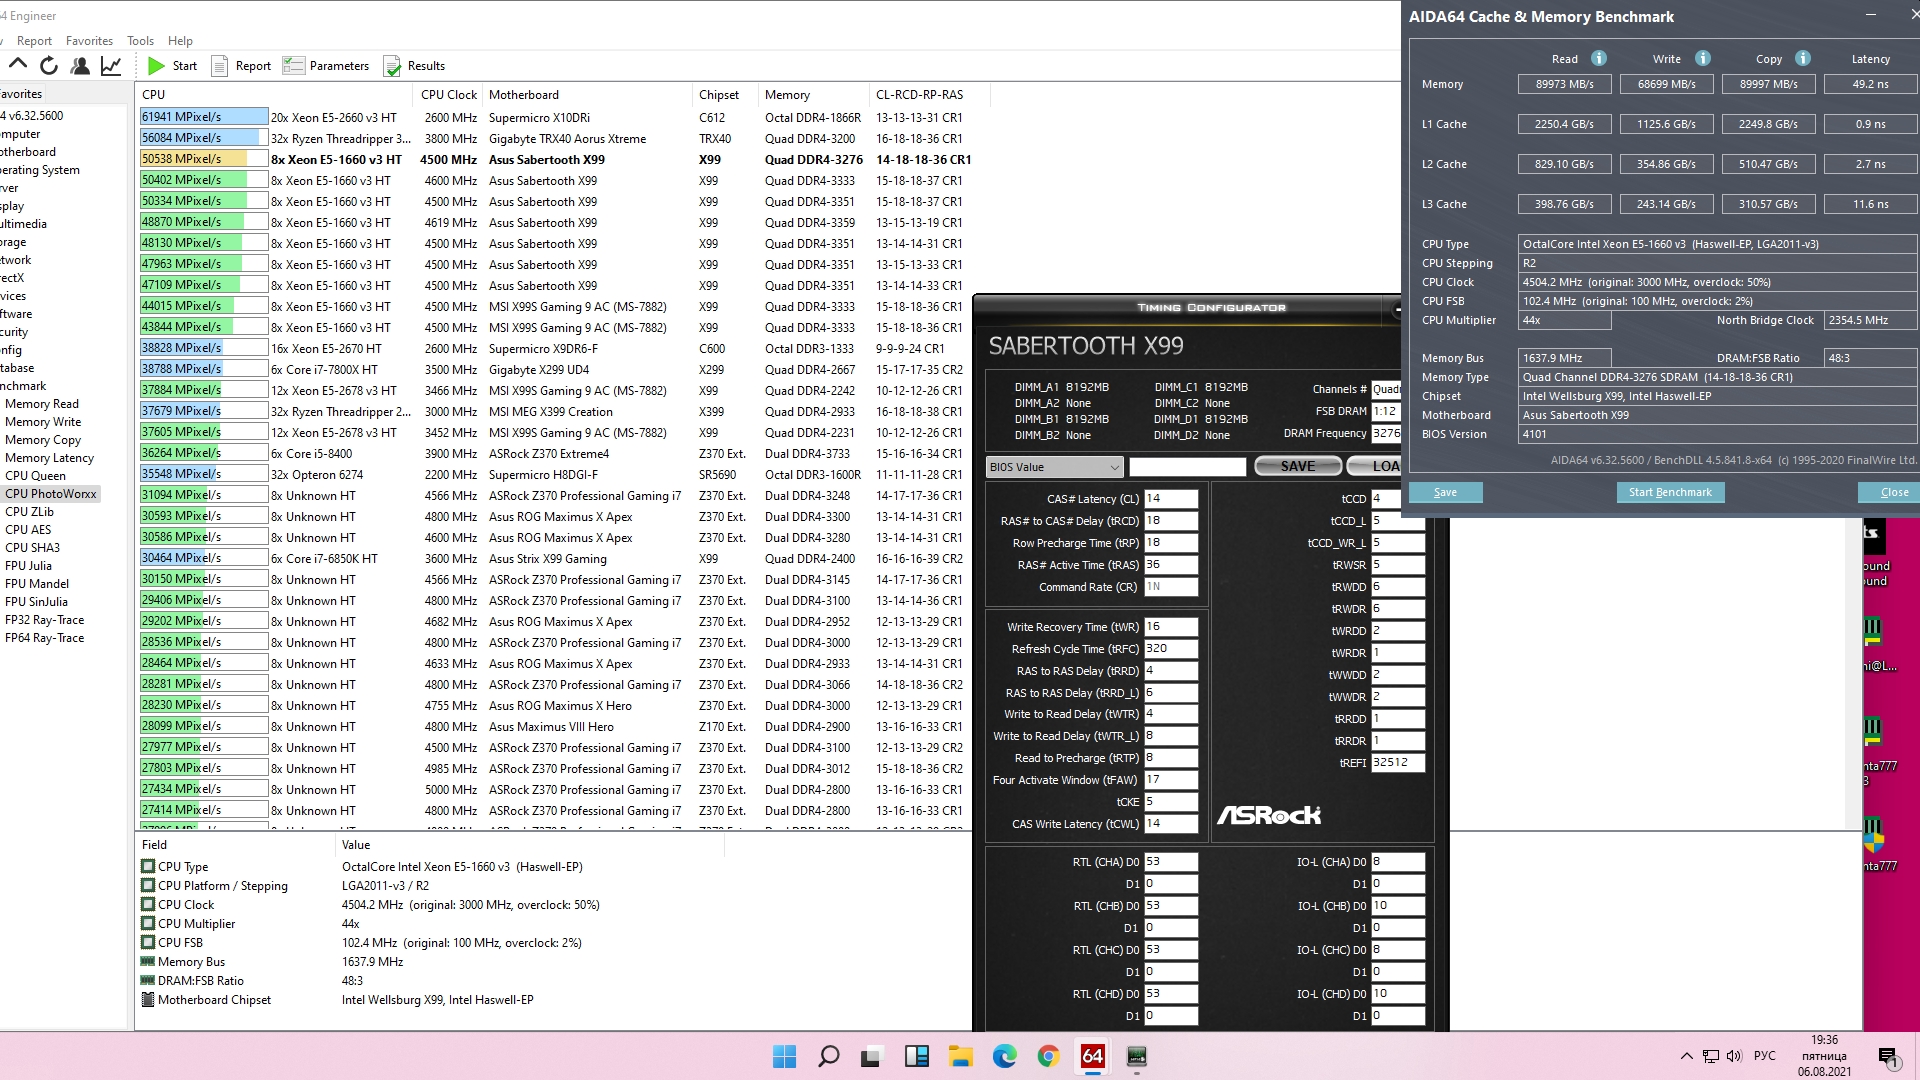Click the CAS# Latency input field
Image resolution: width=1920 pixels, height=1080 pixels.
tap(1170, 498)
